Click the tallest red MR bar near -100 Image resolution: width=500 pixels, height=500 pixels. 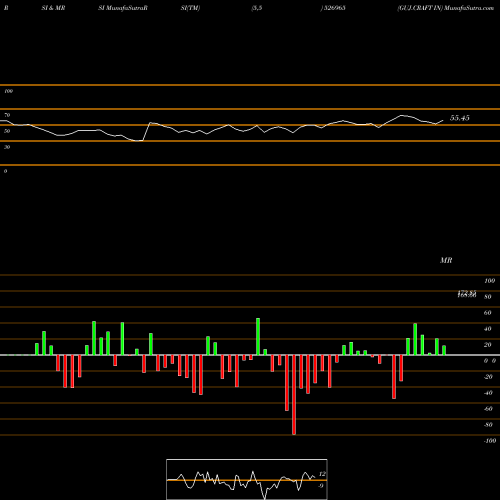pyautogui.click(x=294, y=395)
